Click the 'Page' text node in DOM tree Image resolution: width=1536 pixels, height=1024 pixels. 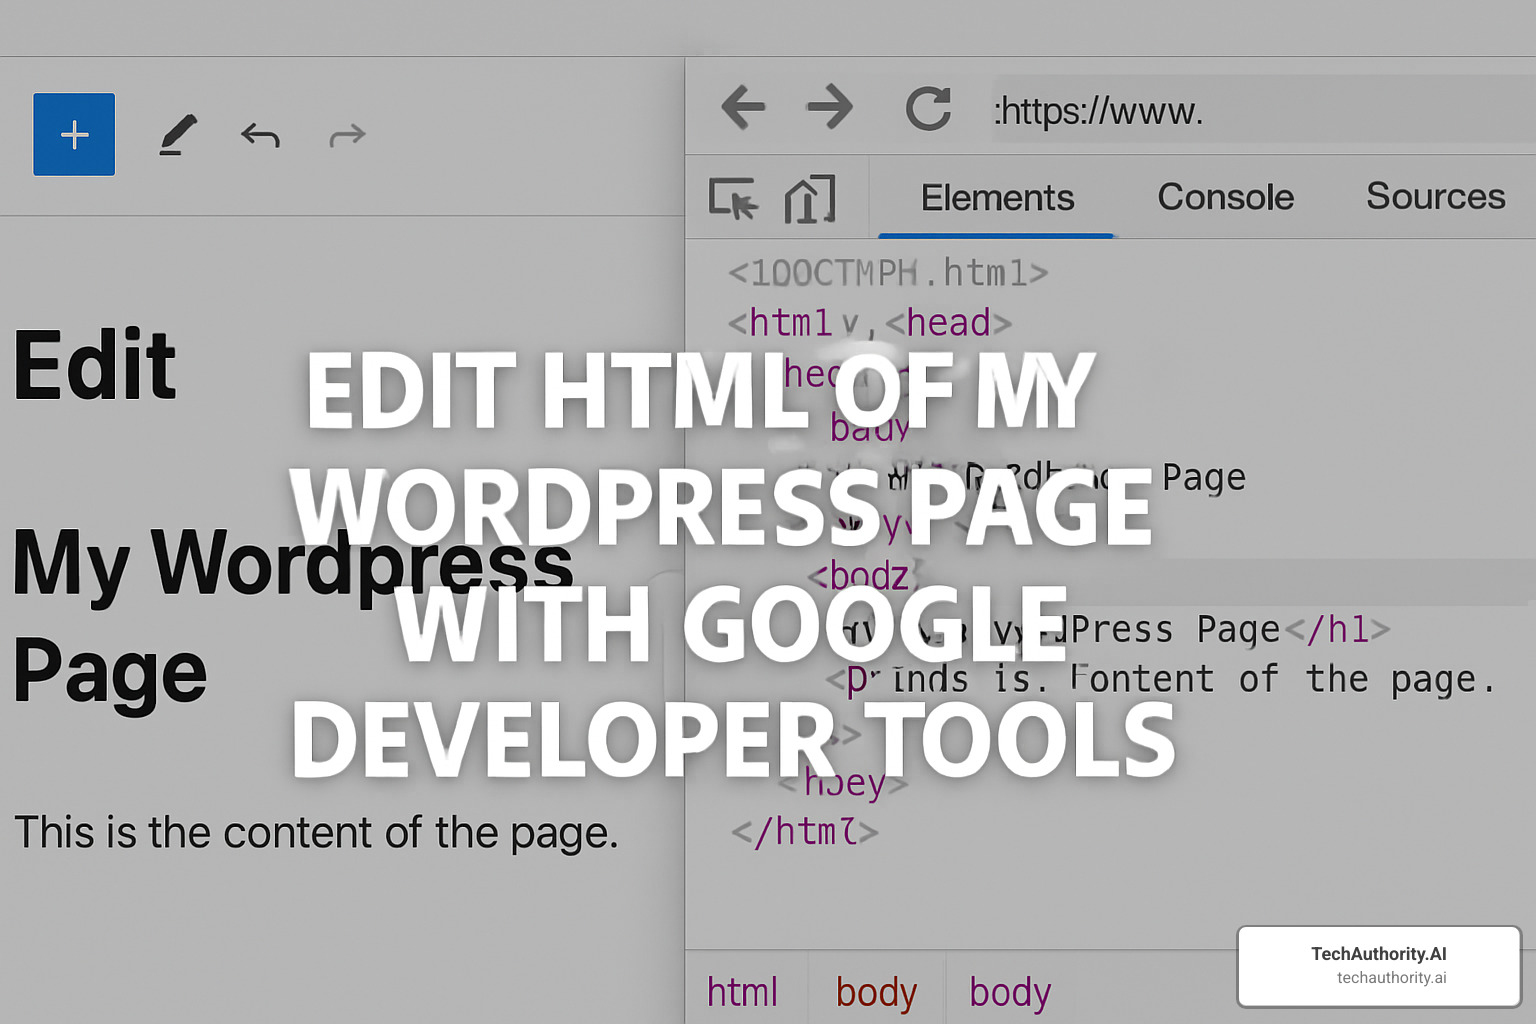(1203, 478)
